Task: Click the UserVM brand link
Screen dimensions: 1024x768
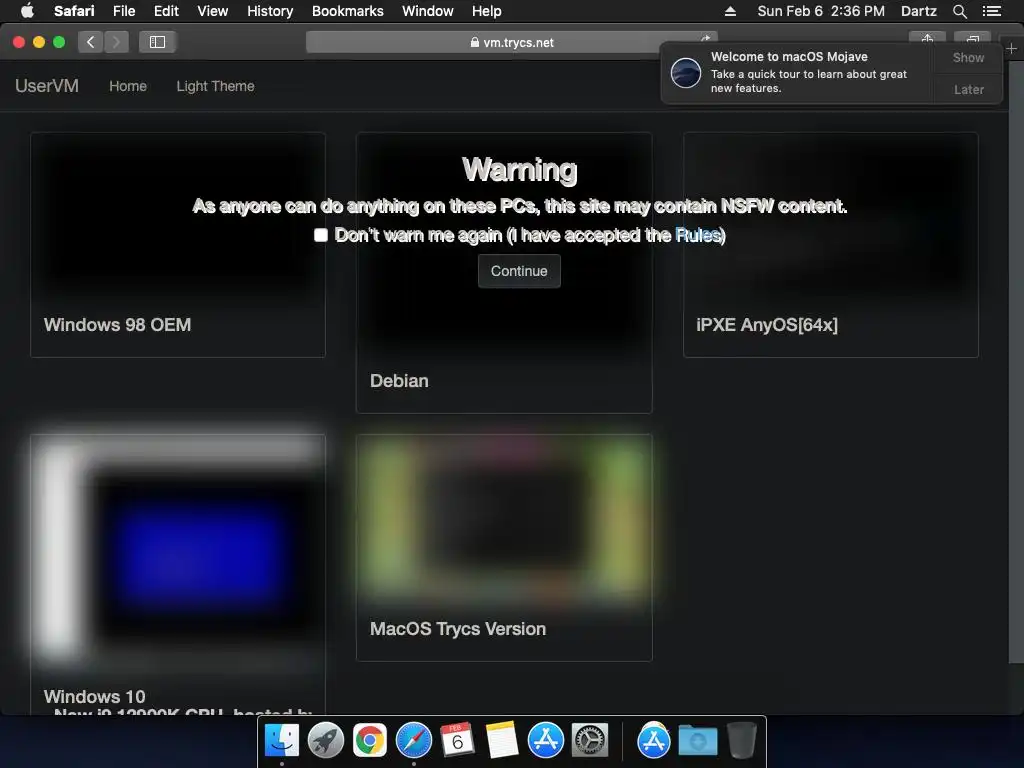Action: click(x=47, y=86)
